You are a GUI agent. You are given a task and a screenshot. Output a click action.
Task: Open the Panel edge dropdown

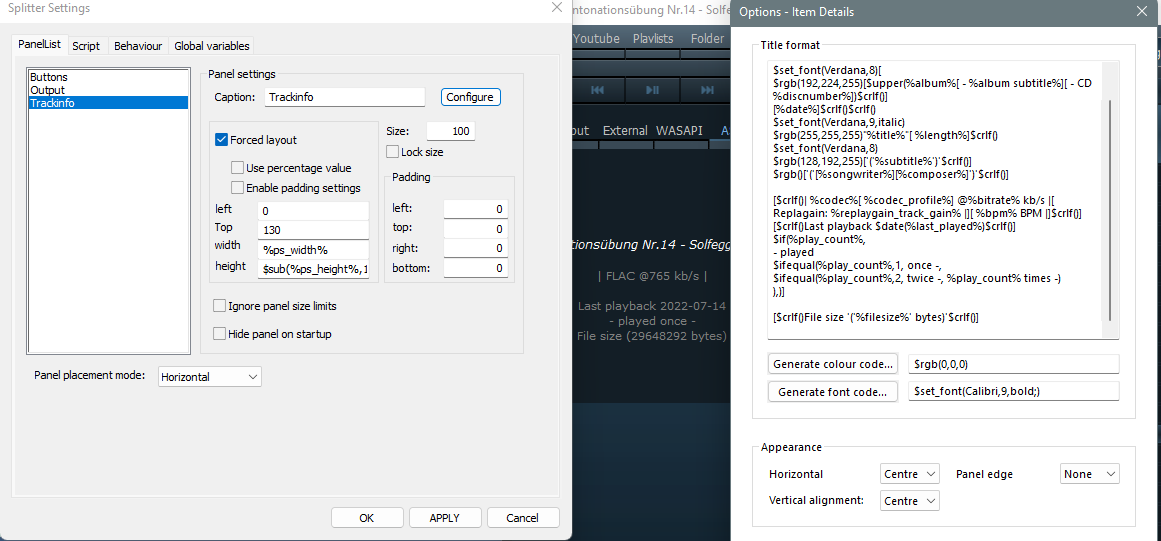1089,474
